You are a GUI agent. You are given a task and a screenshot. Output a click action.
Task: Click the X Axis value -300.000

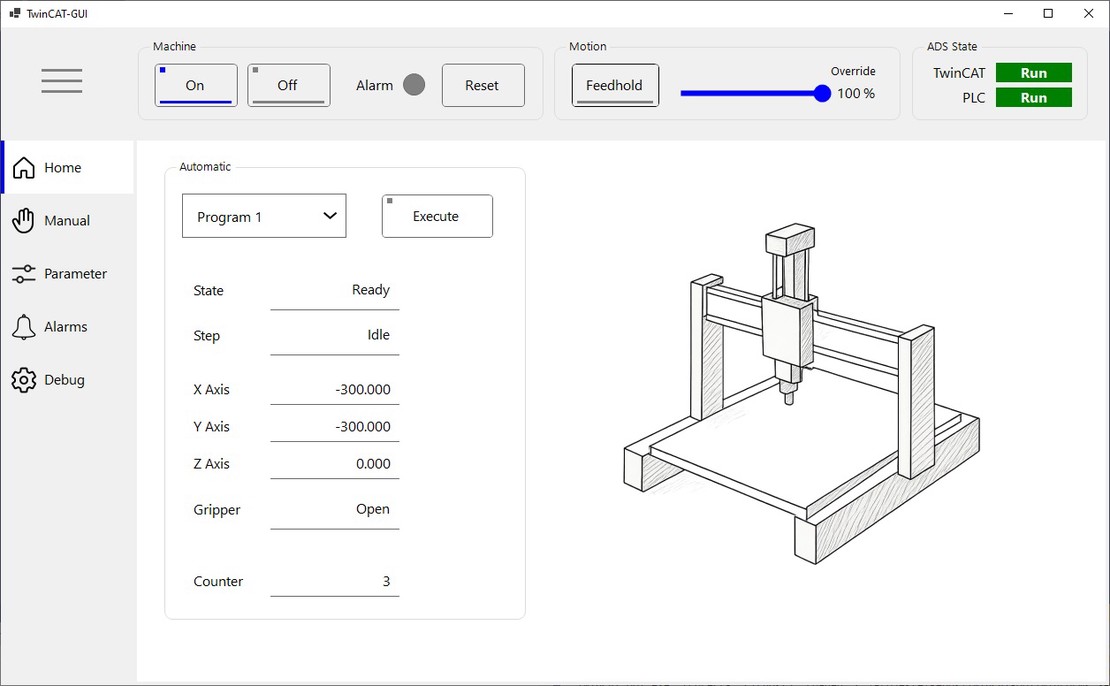362,389
